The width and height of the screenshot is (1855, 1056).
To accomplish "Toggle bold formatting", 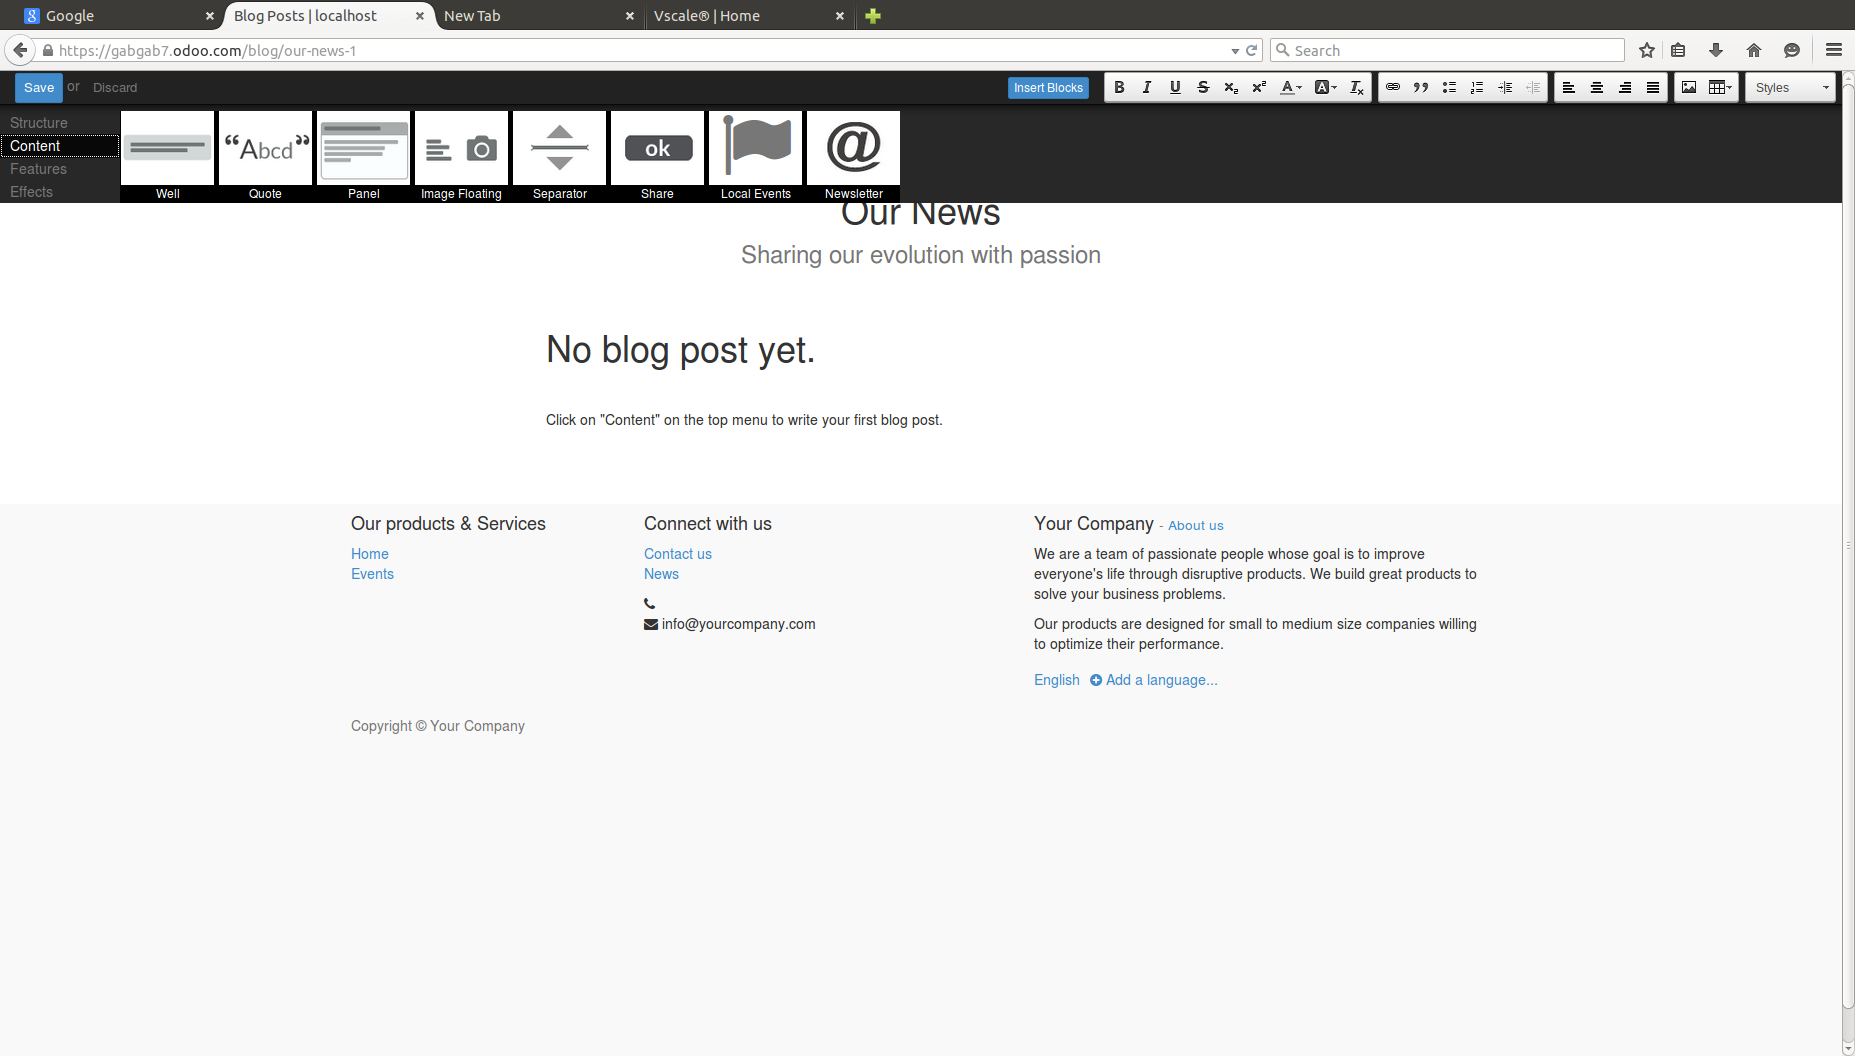I will [1119, 88].
